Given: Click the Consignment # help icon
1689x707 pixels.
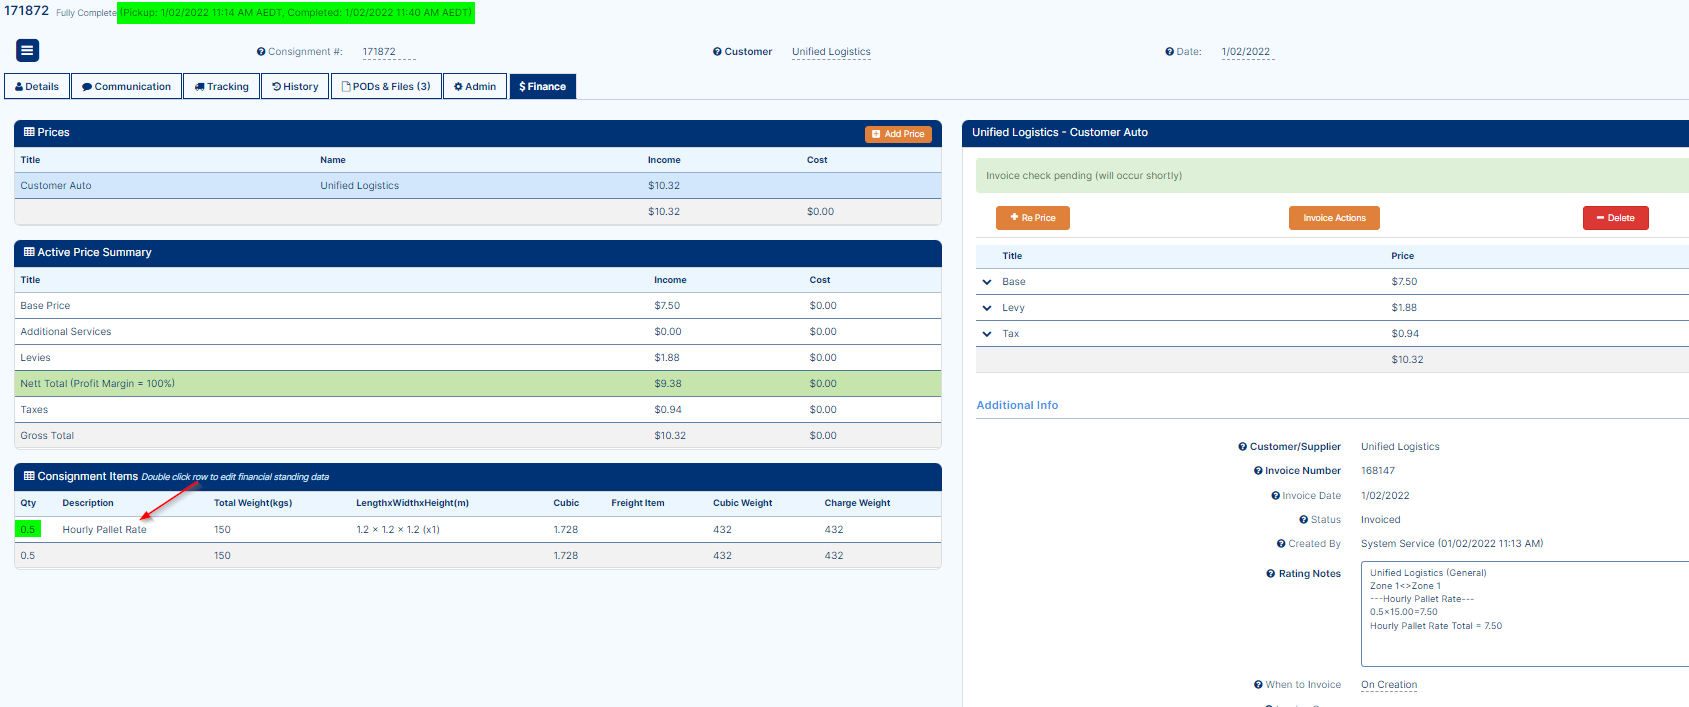Looking at the screenshot, I should point(261,52).
